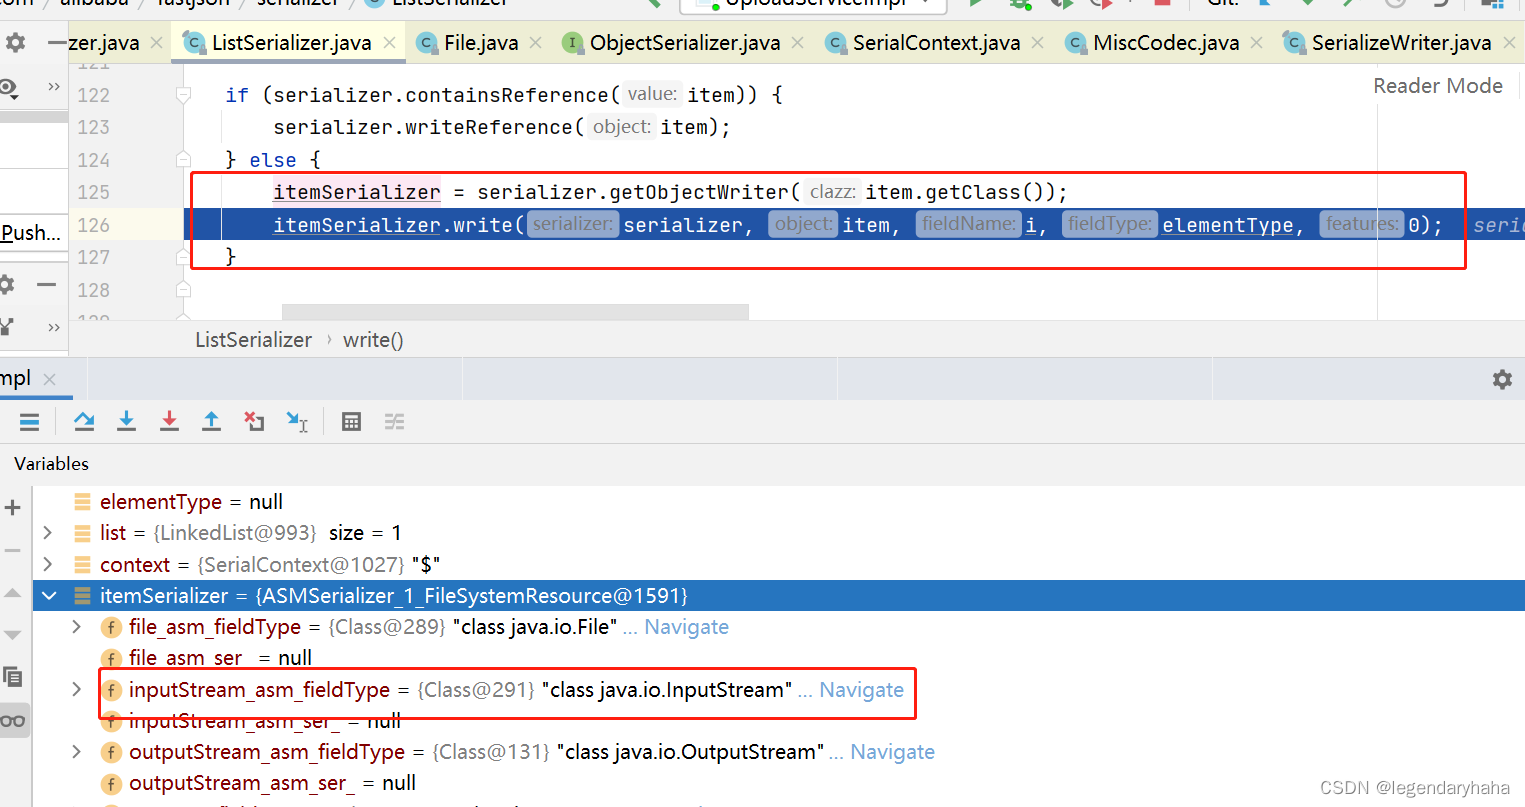Expand the file_asm_fieldType field
The height and width of the screenshot is (807, 1525).
point(77,627)
